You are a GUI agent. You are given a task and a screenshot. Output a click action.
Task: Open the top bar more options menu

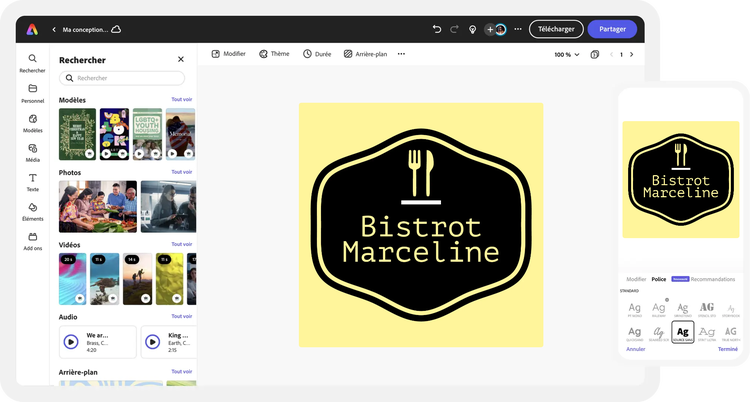click(x=518, y=29)
